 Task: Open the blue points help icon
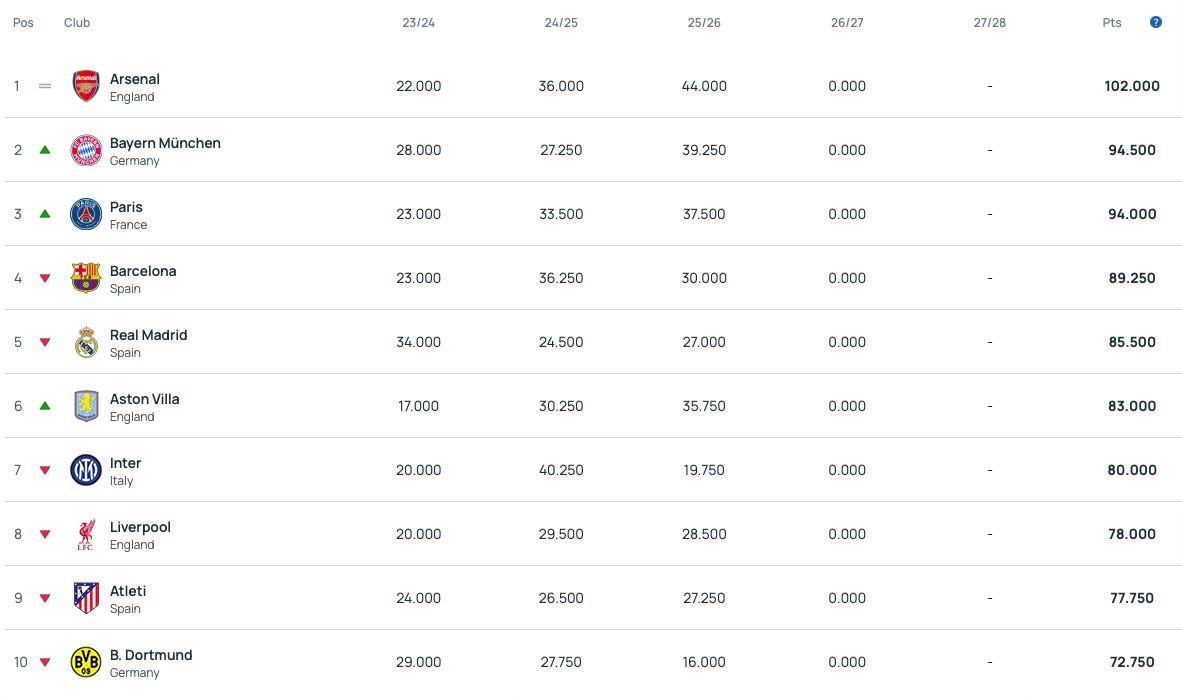1156,23
